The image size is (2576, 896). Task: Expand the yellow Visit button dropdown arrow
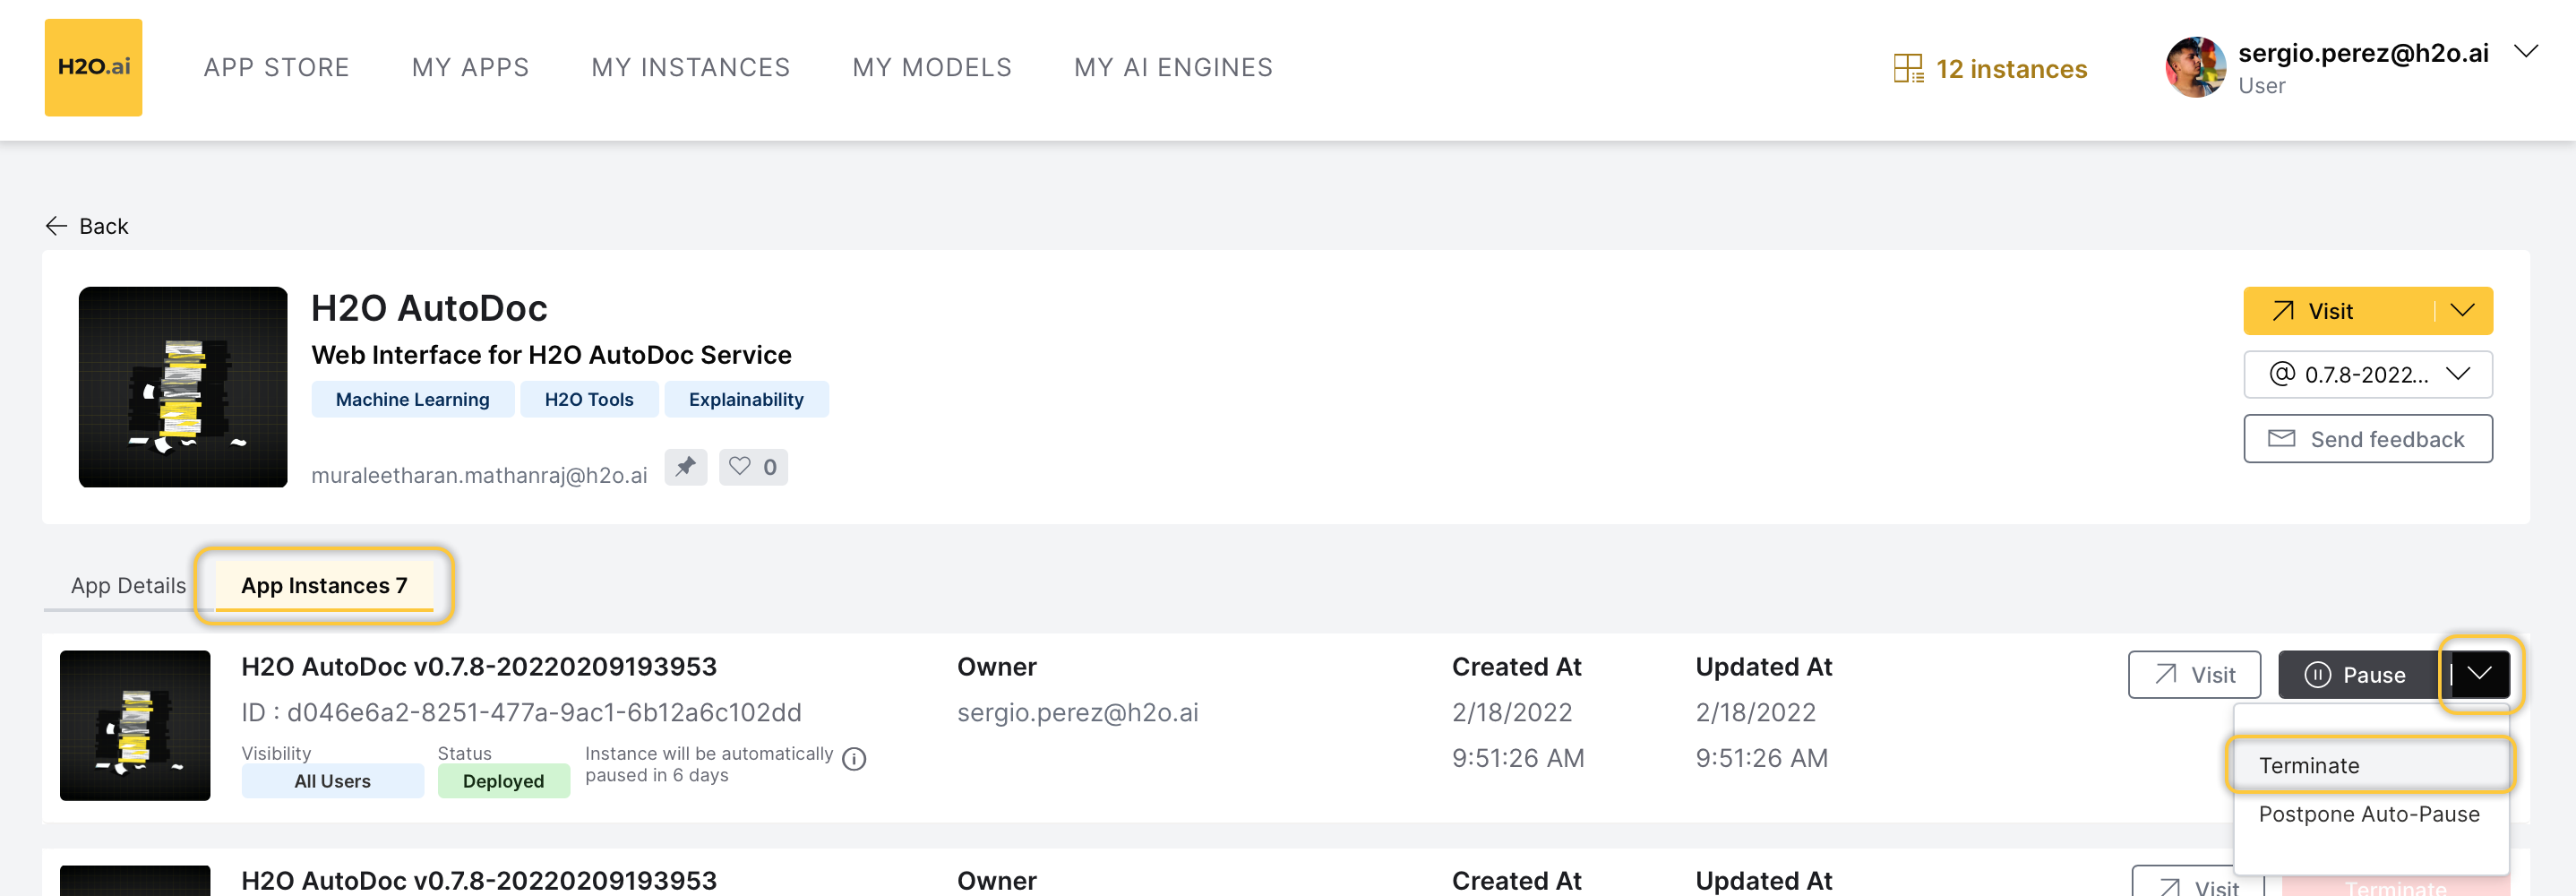point(2463,311)
